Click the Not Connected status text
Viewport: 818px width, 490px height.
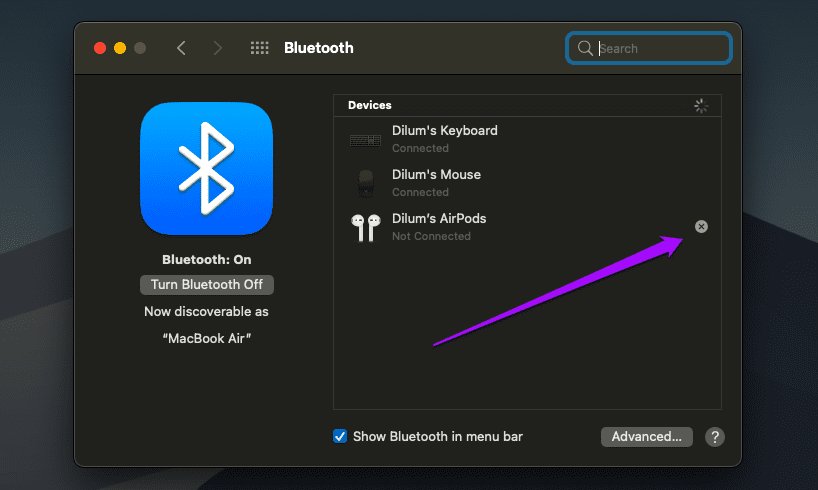pos(431,236)
